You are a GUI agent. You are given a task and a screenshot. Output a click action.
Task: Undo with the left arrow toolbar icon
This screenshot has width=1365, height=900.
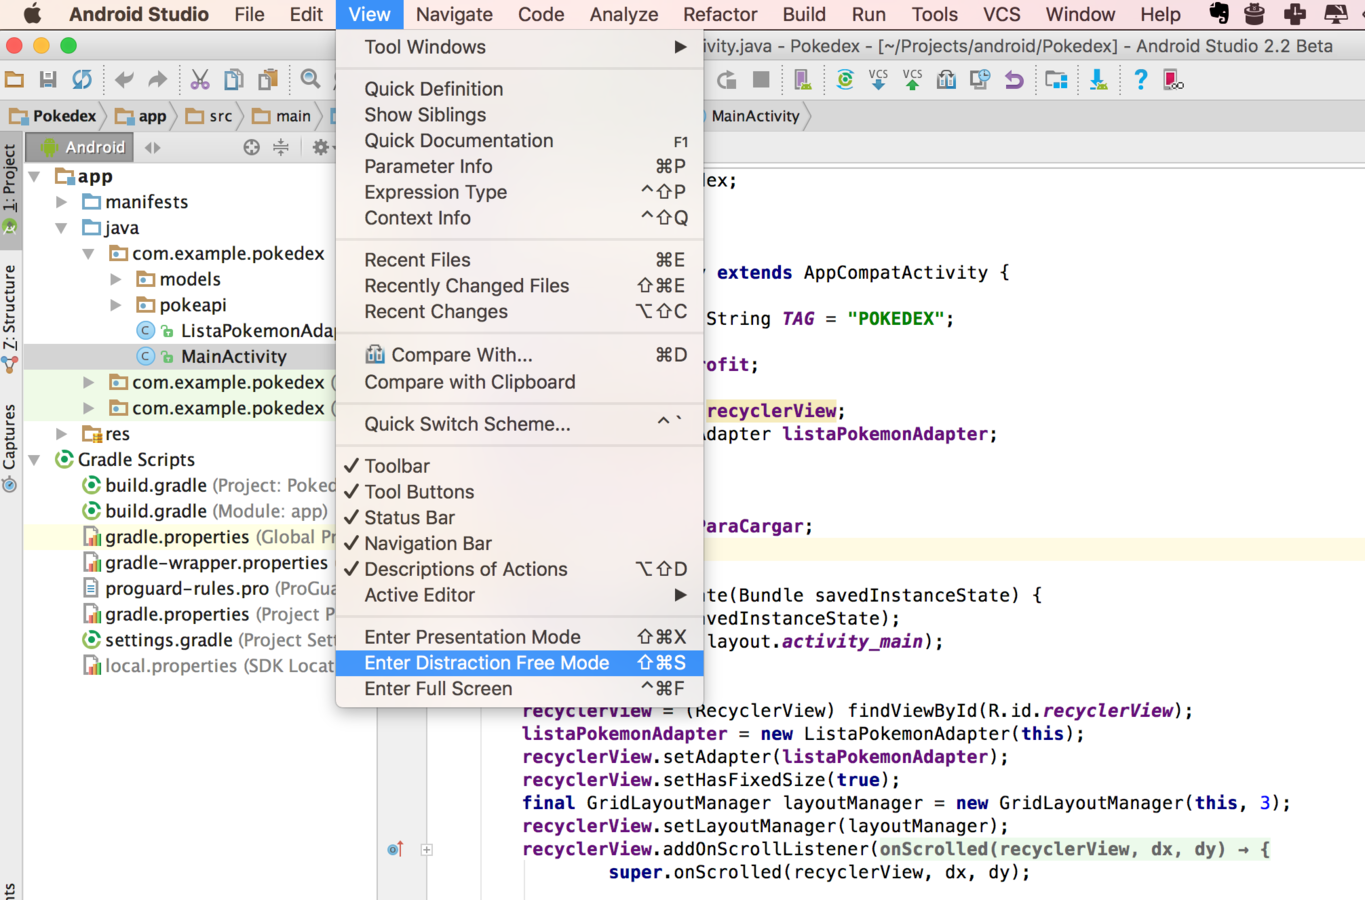point(124,80)
